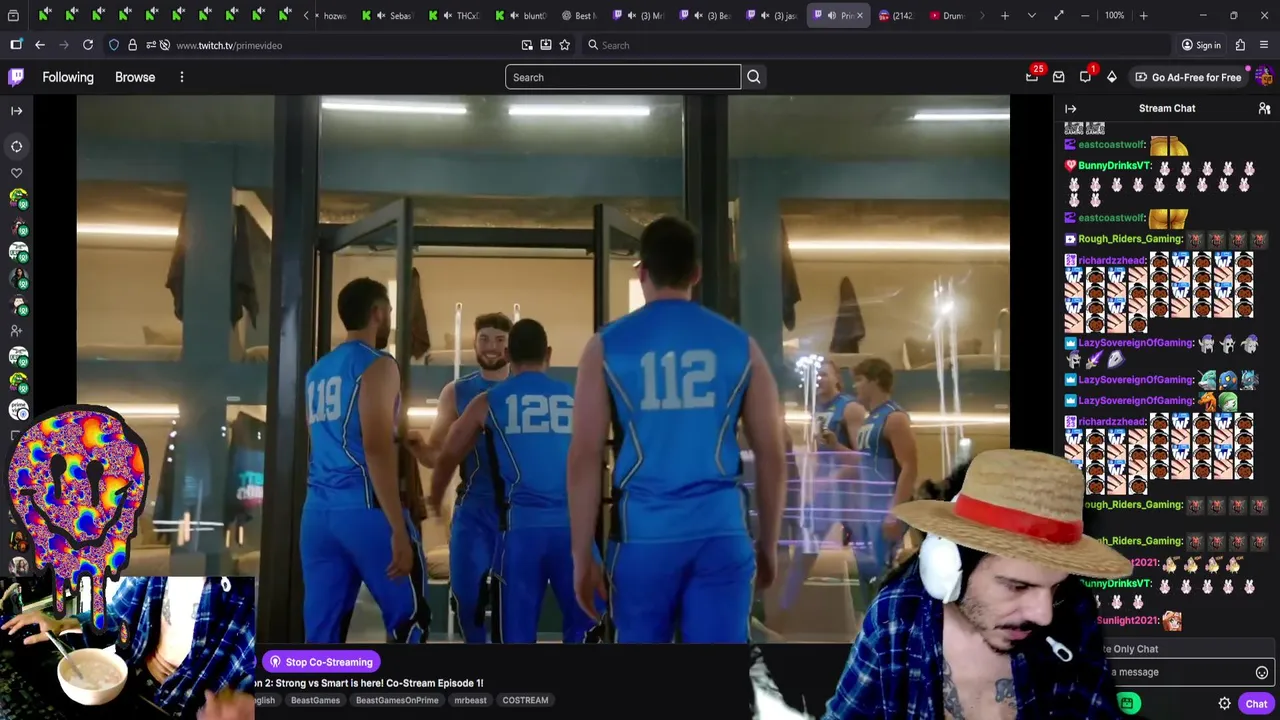Viewport: 1280px width, 720px height.
Task: Expand the left sidebar arrow
Action: click(16, 111)
